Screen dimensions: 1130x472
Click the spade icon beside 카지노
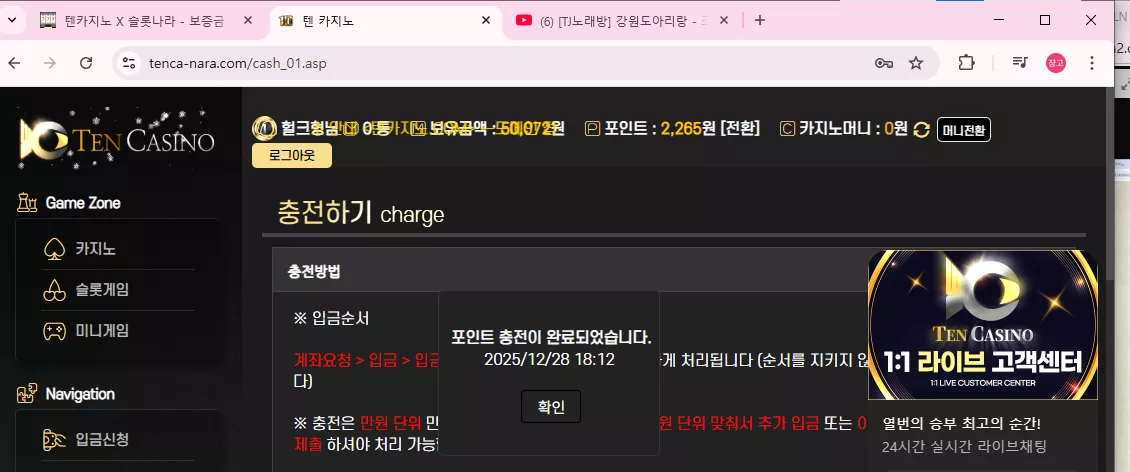coord(54,249)
